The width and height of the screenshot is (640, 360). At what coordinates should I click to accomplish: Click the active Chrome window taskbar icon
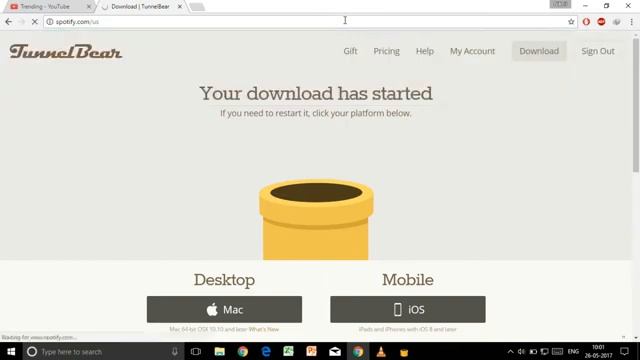pyautogui.click(x=358, y=351)
